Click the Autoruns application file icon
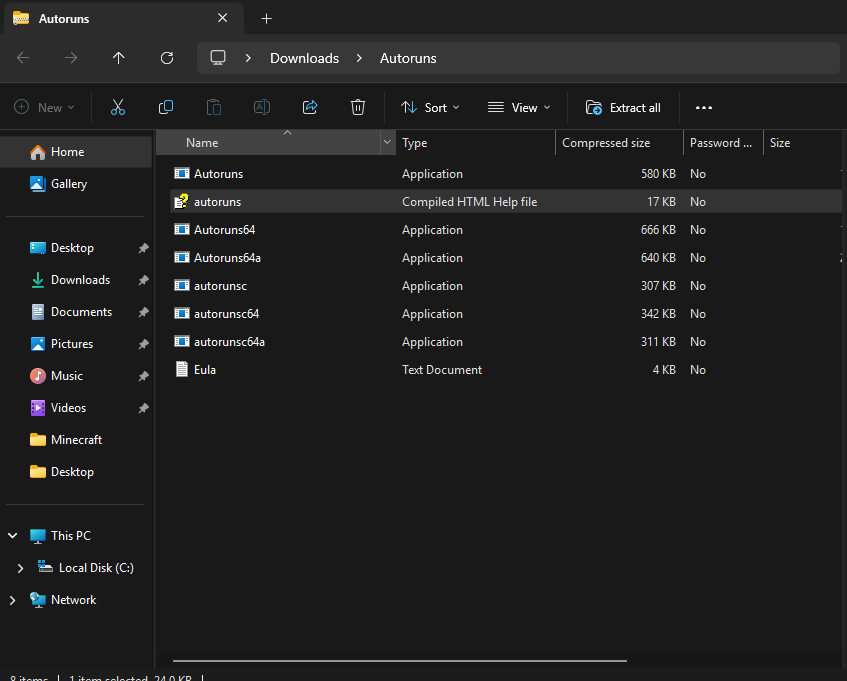This screenshot has width=847, height=681. coord(182,173)
